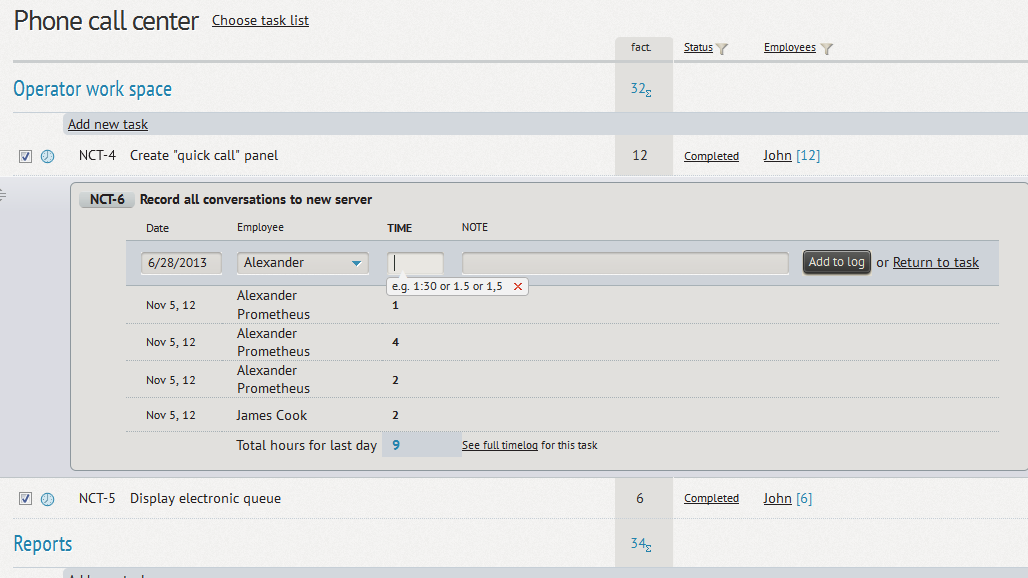Click the clock icon beside NCT-4
1028x578 pixels.
(x=47, y=156)
